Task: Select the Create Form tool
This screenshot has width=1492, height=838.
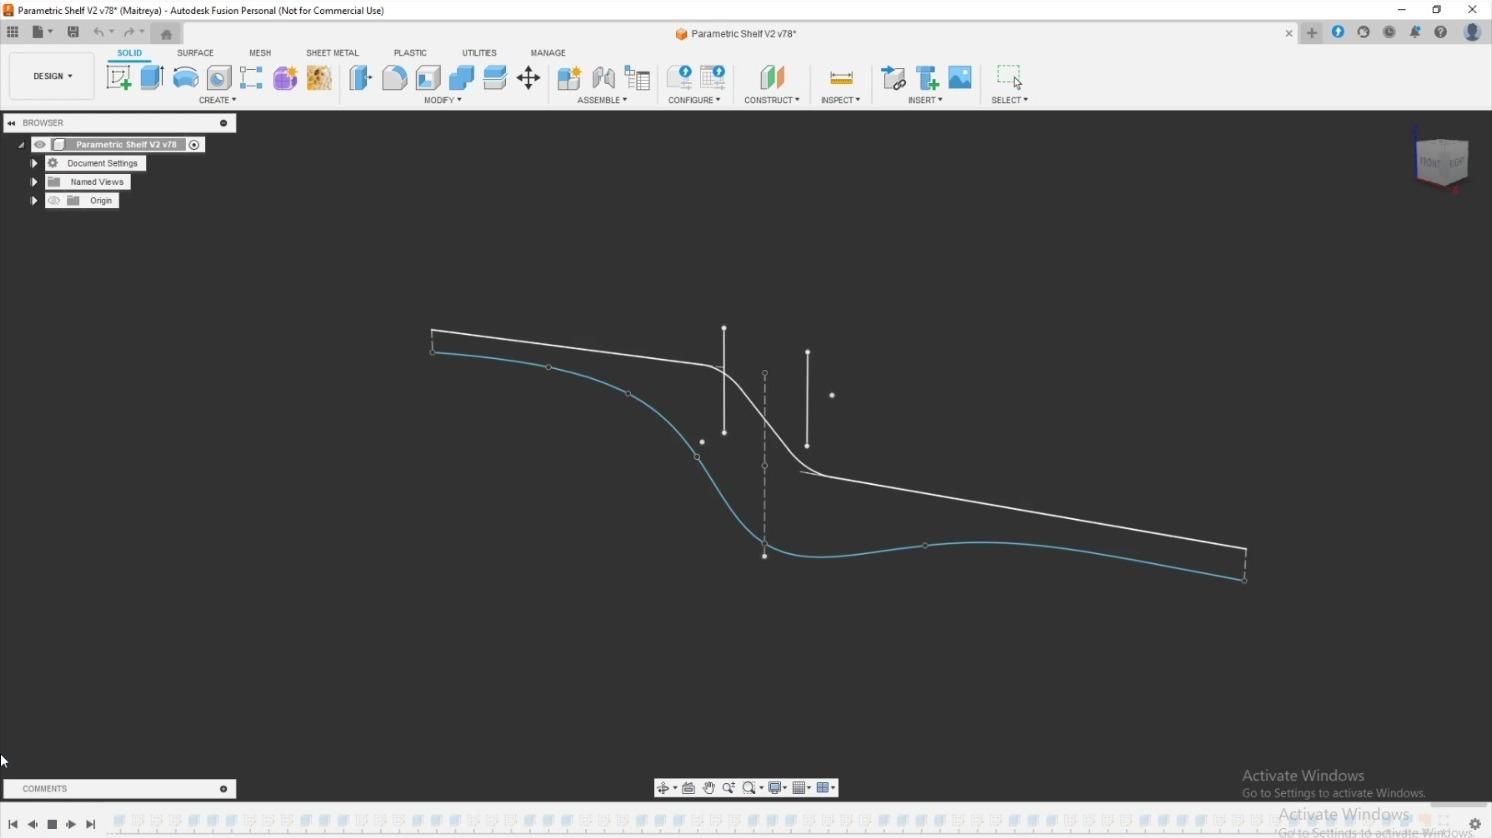Action: tap(285, 78)
